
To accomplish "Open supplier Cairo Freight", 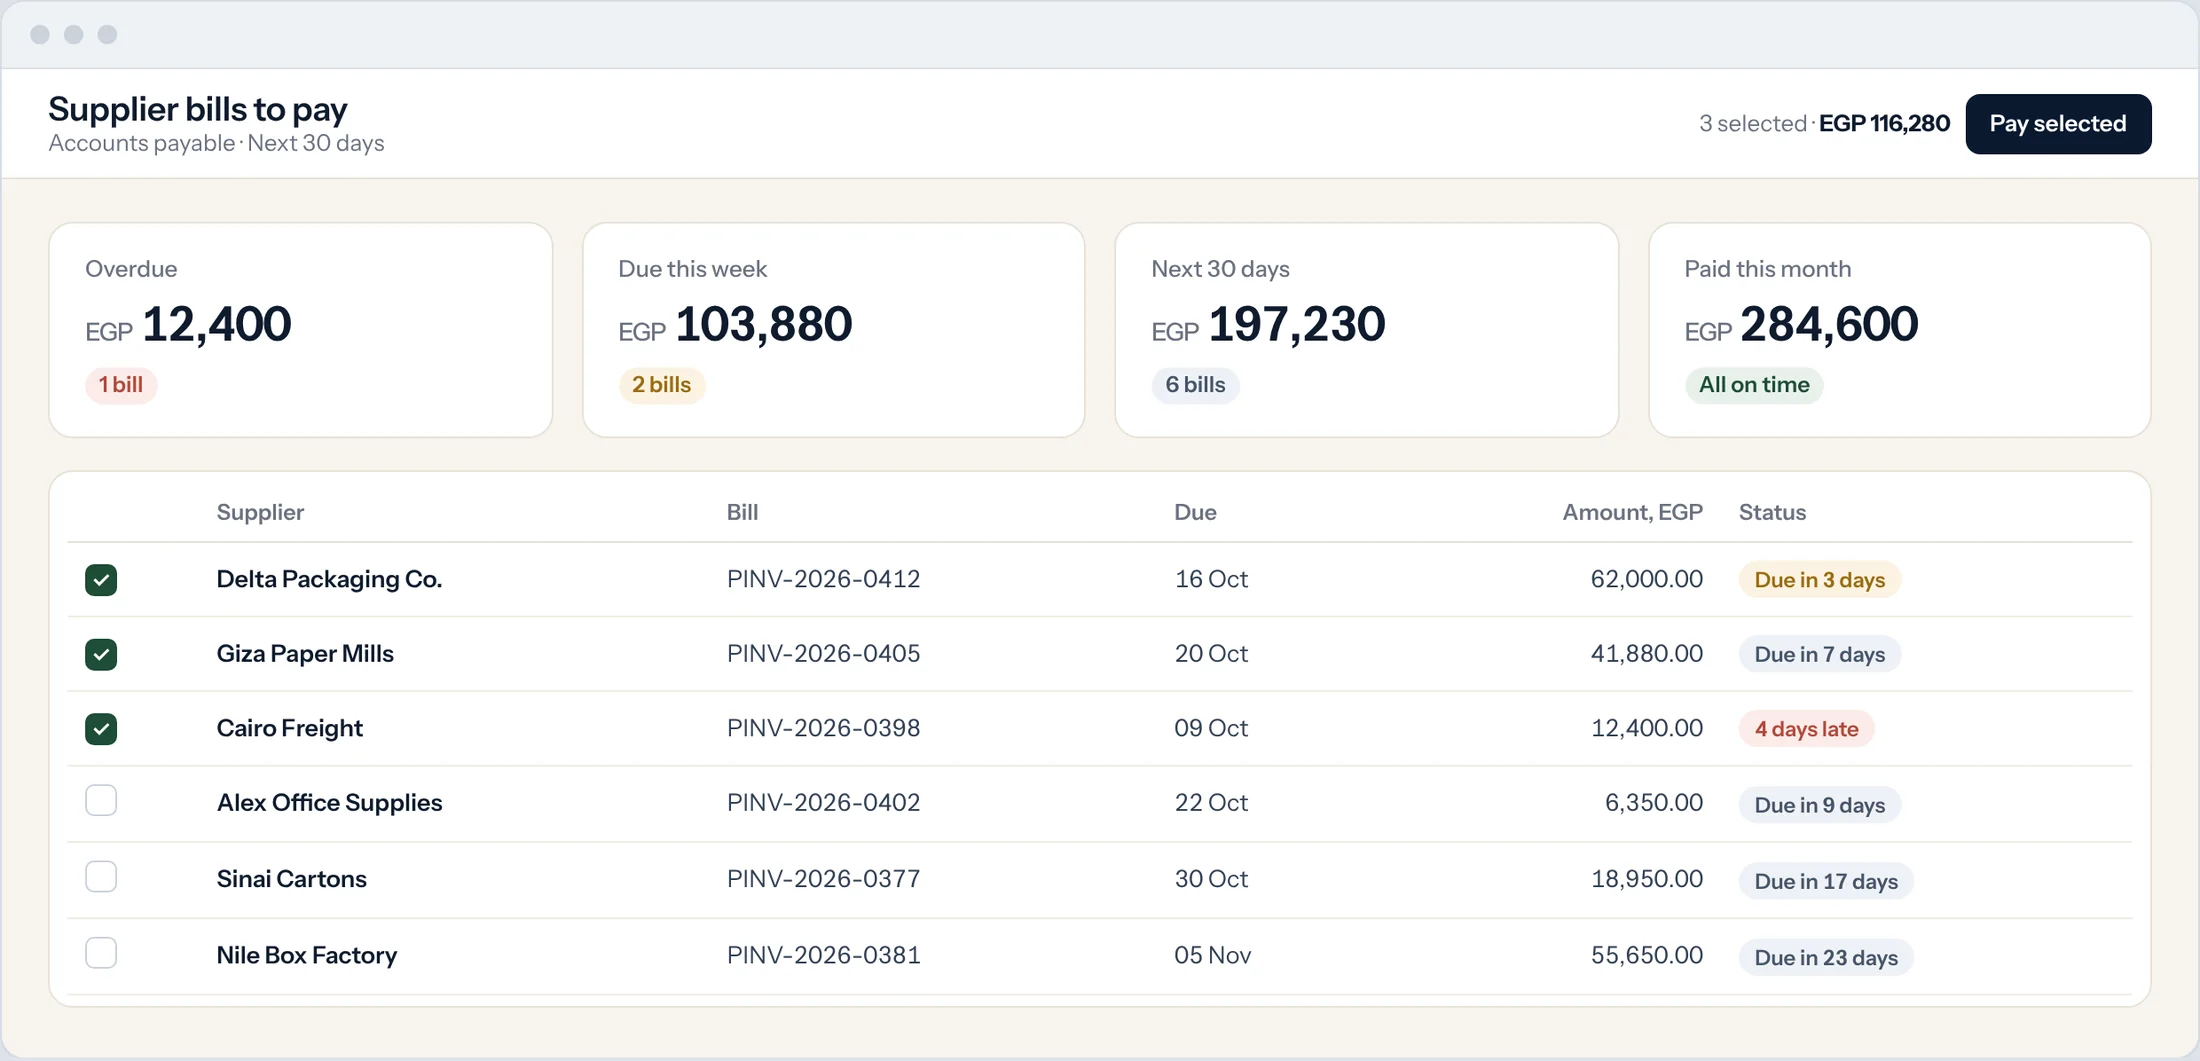I will tap(289, 728).
